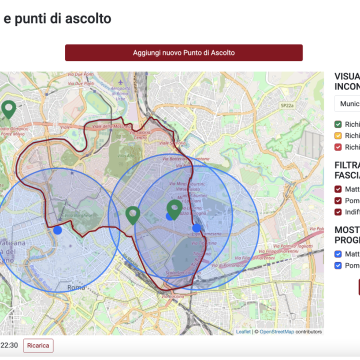Open the Leaflet attribution link
Screen dimensions: 360x360
click(243, 332)
